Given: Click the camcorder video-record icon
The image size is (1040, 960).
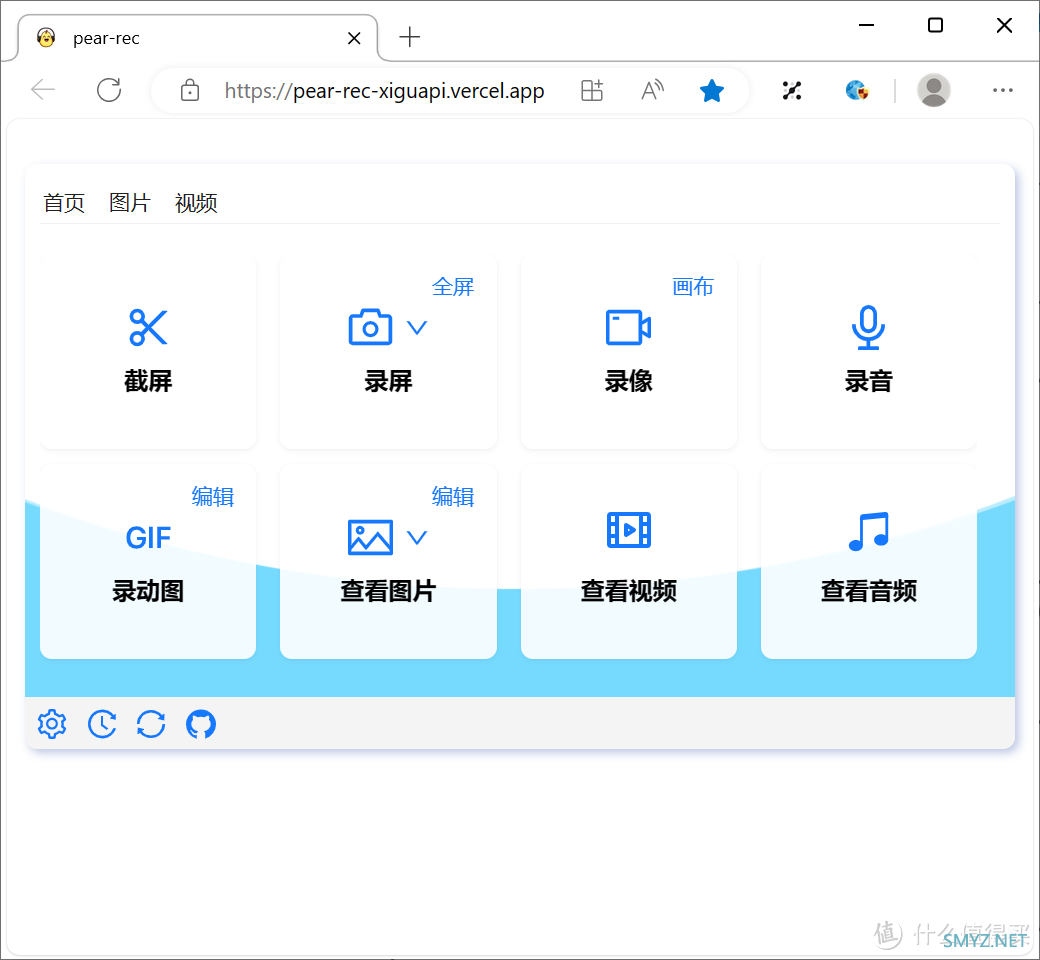Looking at the screenshot, I should pyautogui.click(x=628, y=327).
